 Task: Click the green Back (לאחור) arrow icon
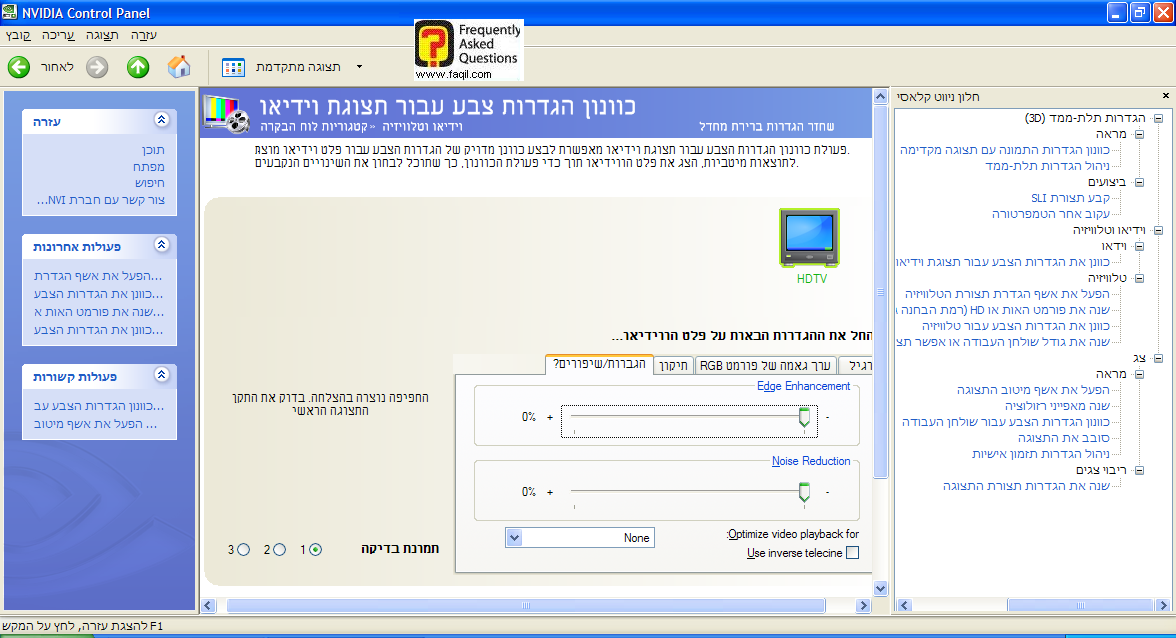point(19,67)
